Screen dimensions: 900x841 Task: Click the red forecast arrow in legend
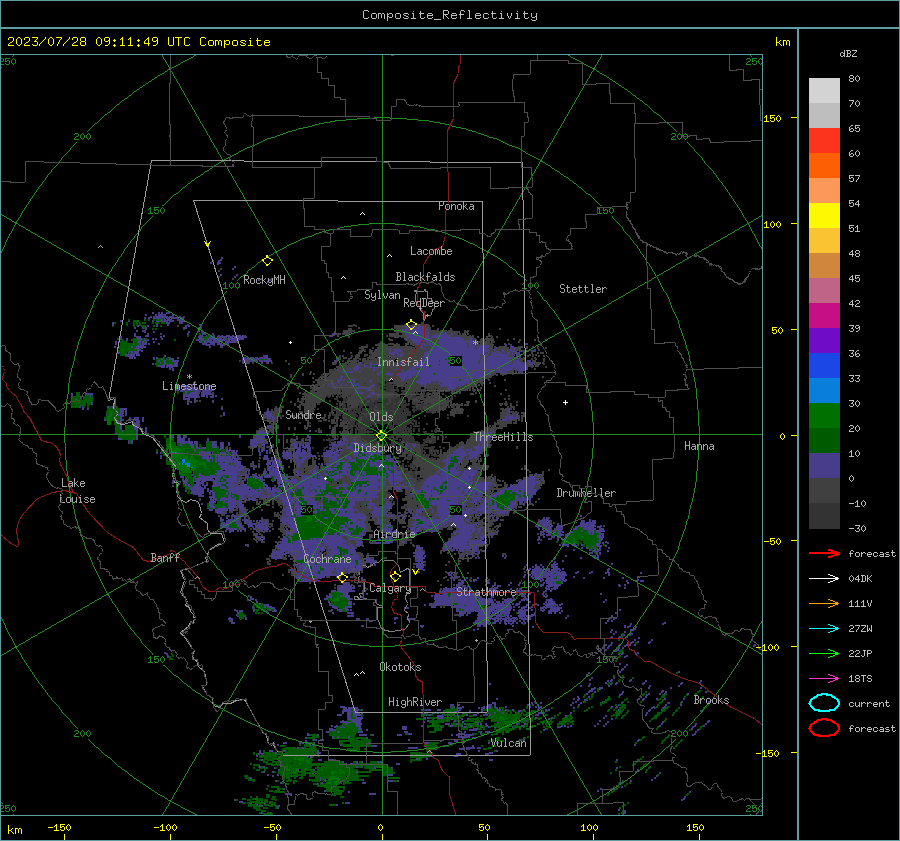pos(824,553)
